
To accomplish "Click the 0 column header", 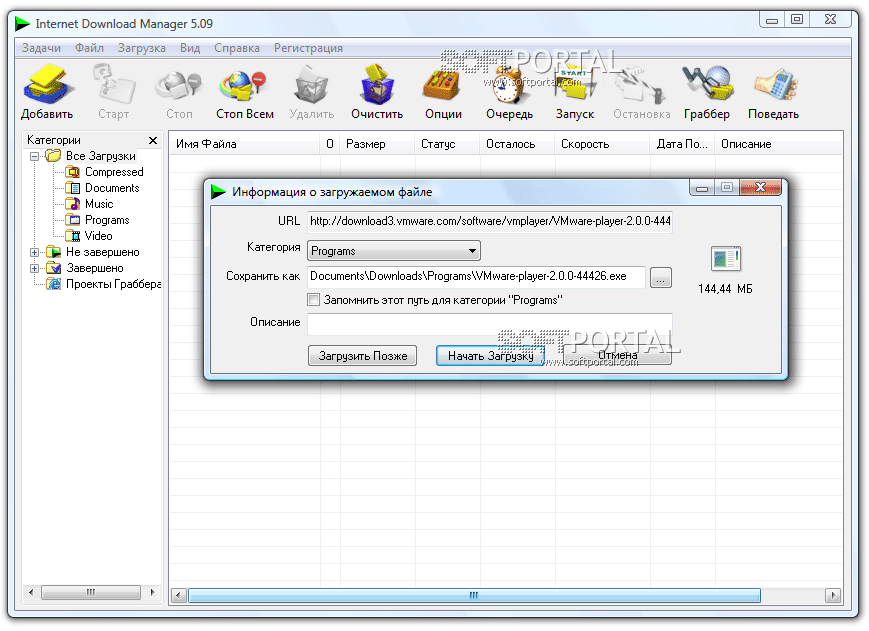I will (x=330, y=144).
